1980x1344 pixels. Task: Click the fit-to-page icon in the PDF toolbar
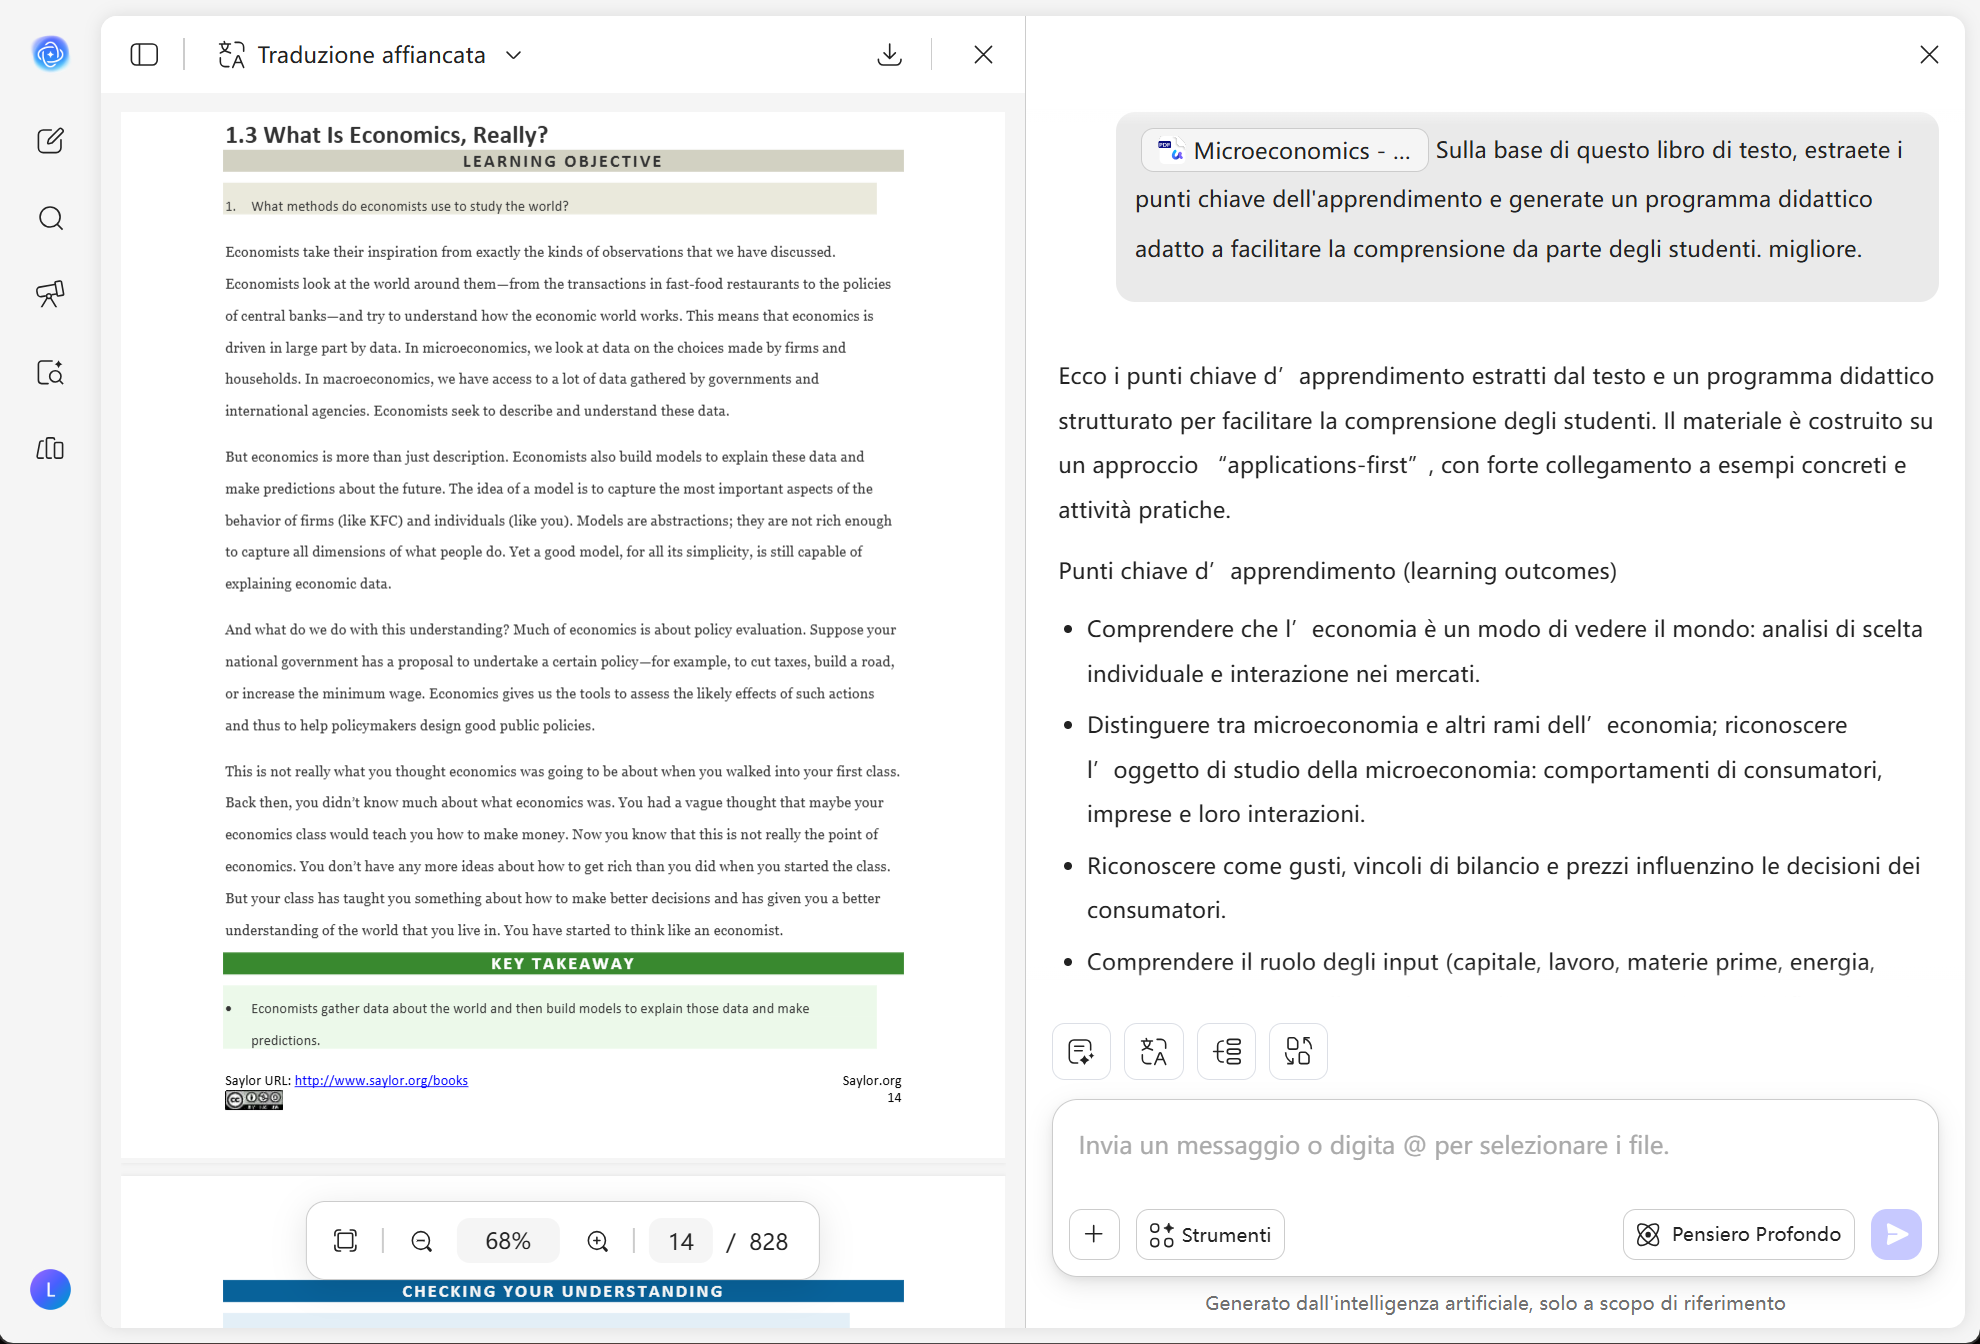click(345, 1240)
